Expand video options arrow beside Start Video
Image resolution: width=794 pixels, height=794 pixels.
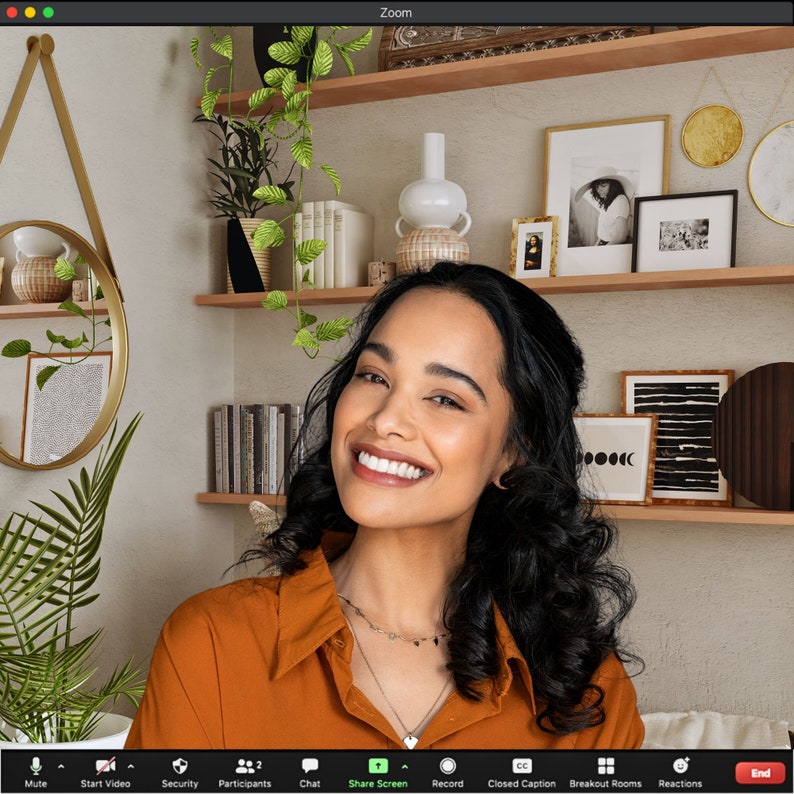131,767
